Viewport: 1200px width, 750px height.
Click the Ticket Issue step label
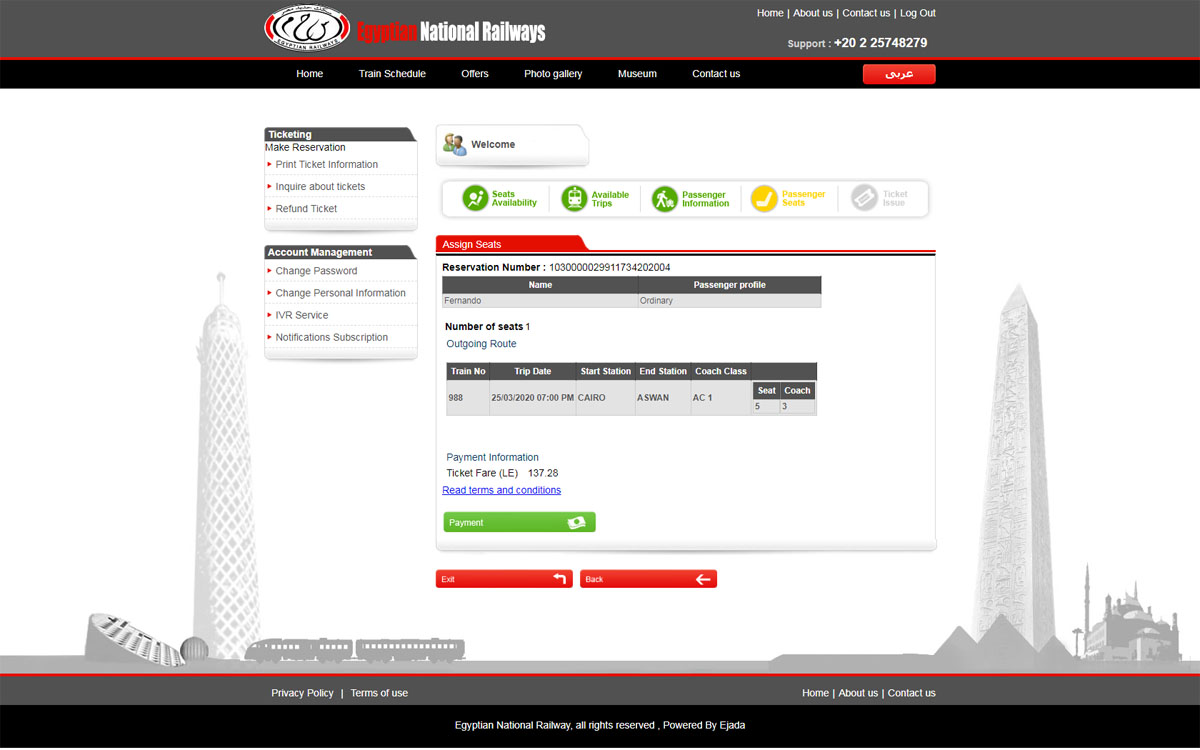tap(894, 199)
